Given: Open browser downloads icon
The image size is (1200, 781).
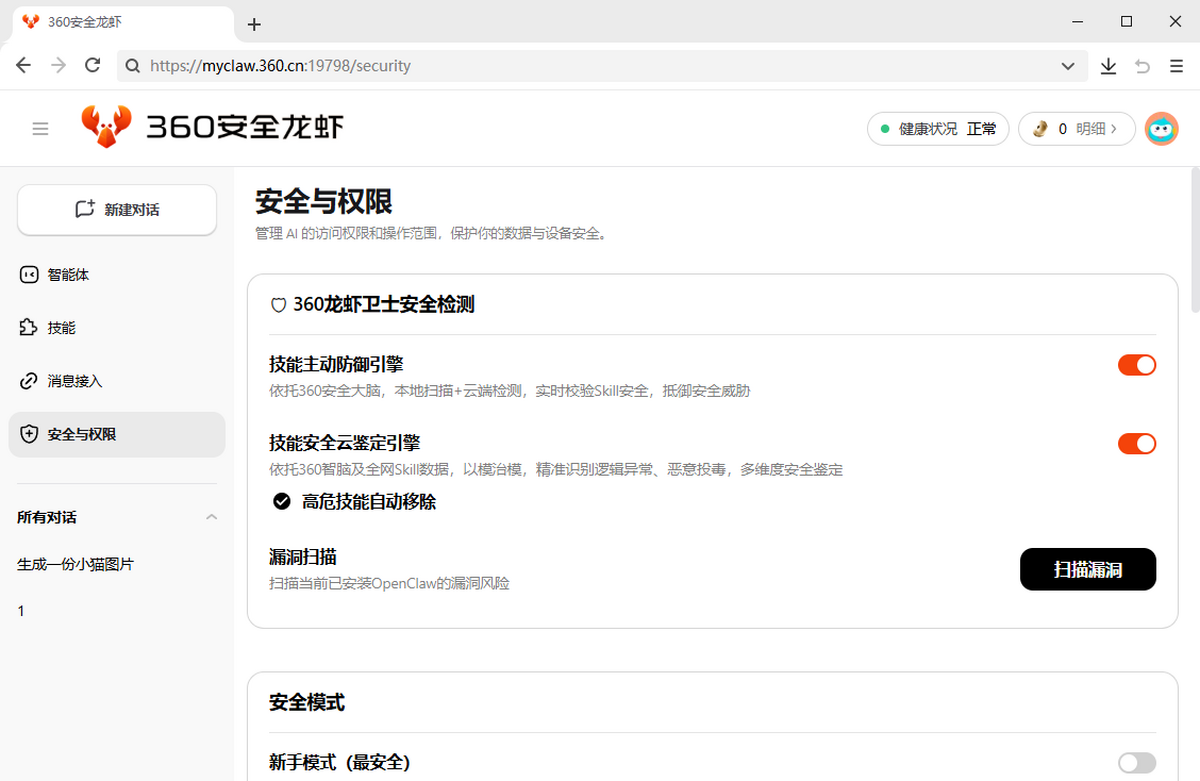Looking at the screenshot, I should 1108,66.
